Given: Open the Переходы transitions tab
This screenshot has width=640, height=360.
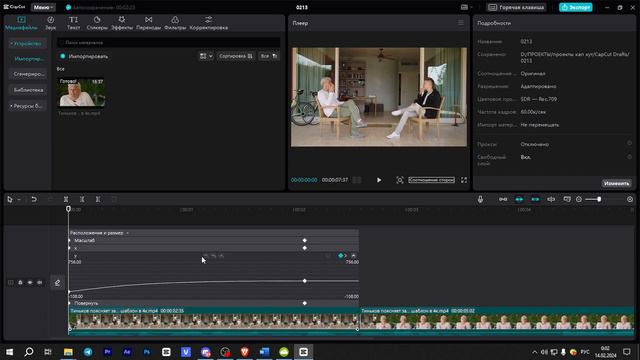Looking at the screenshot, I should click(x=149, y=23).
